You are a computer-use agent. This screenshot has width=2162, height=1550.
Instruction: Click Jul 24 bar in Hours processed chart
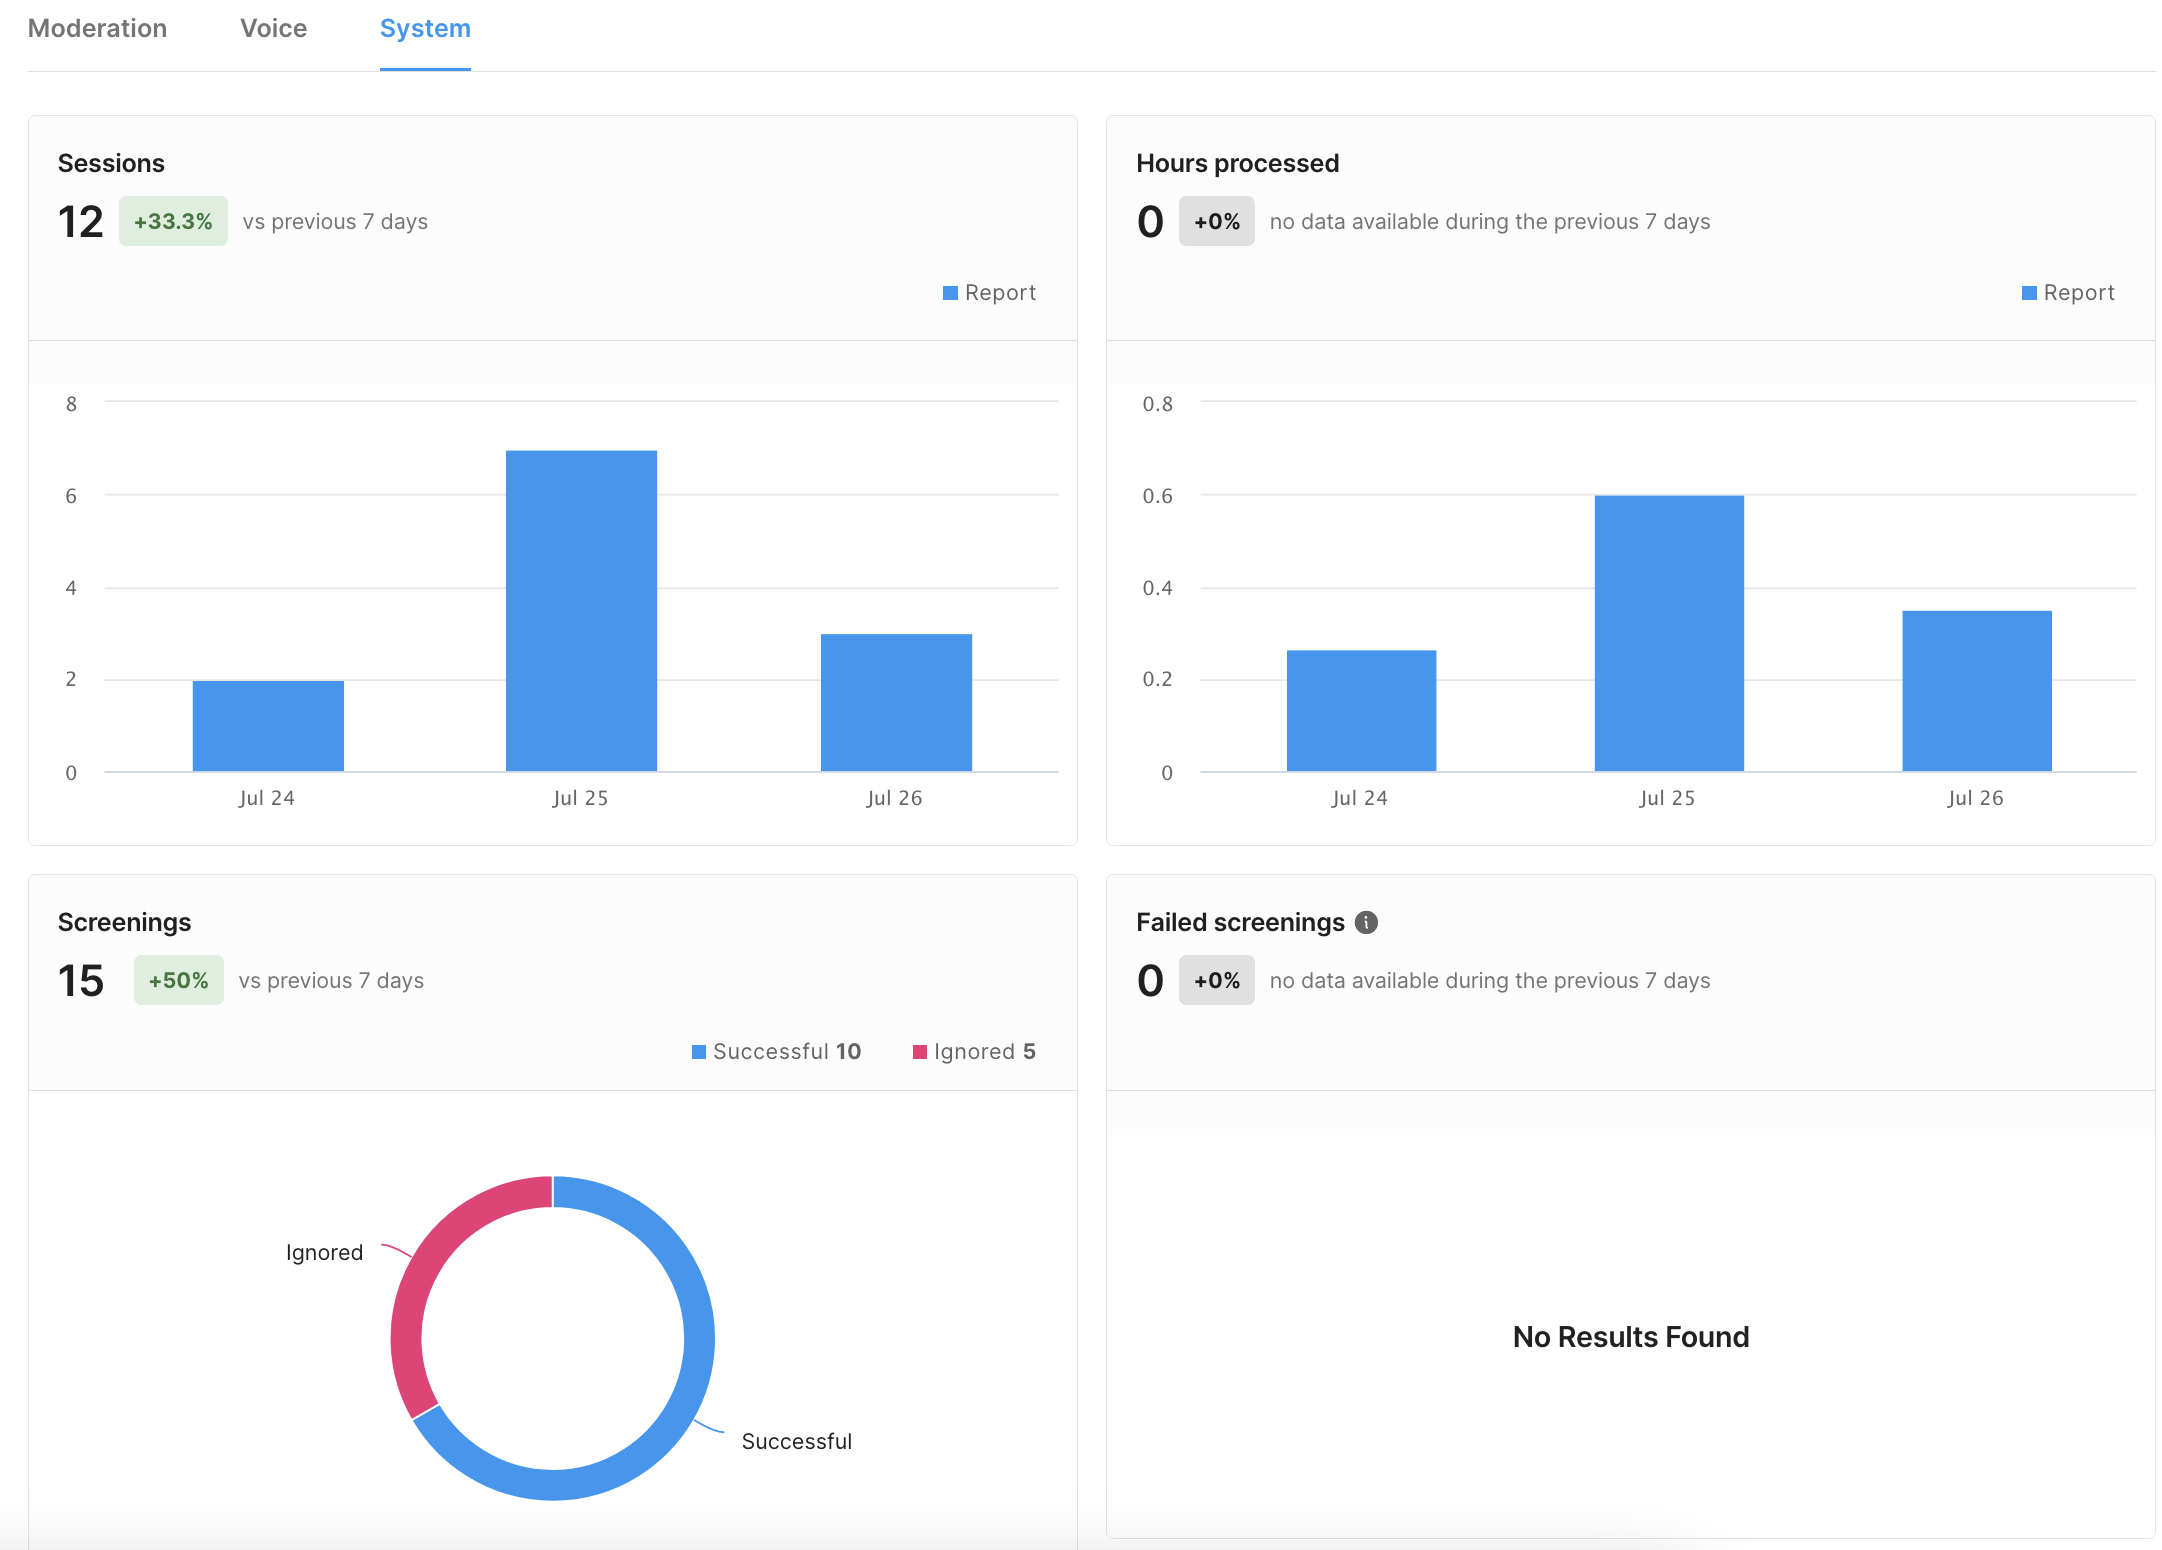1360,710
